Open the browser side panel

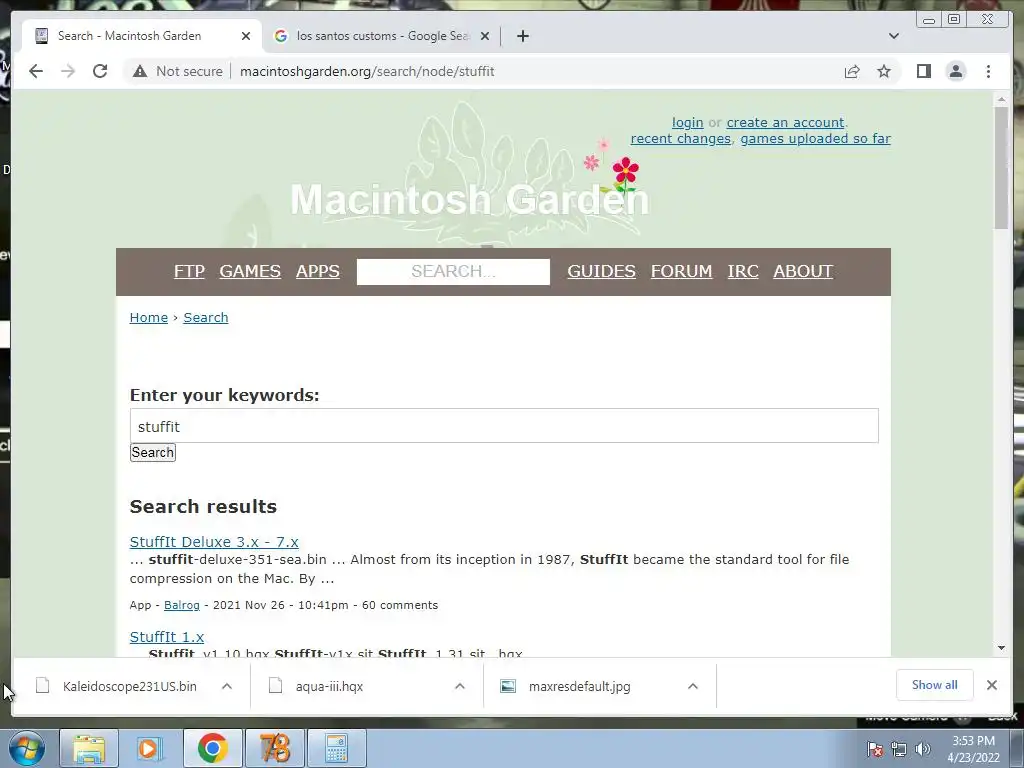click(x=923, y=71)
